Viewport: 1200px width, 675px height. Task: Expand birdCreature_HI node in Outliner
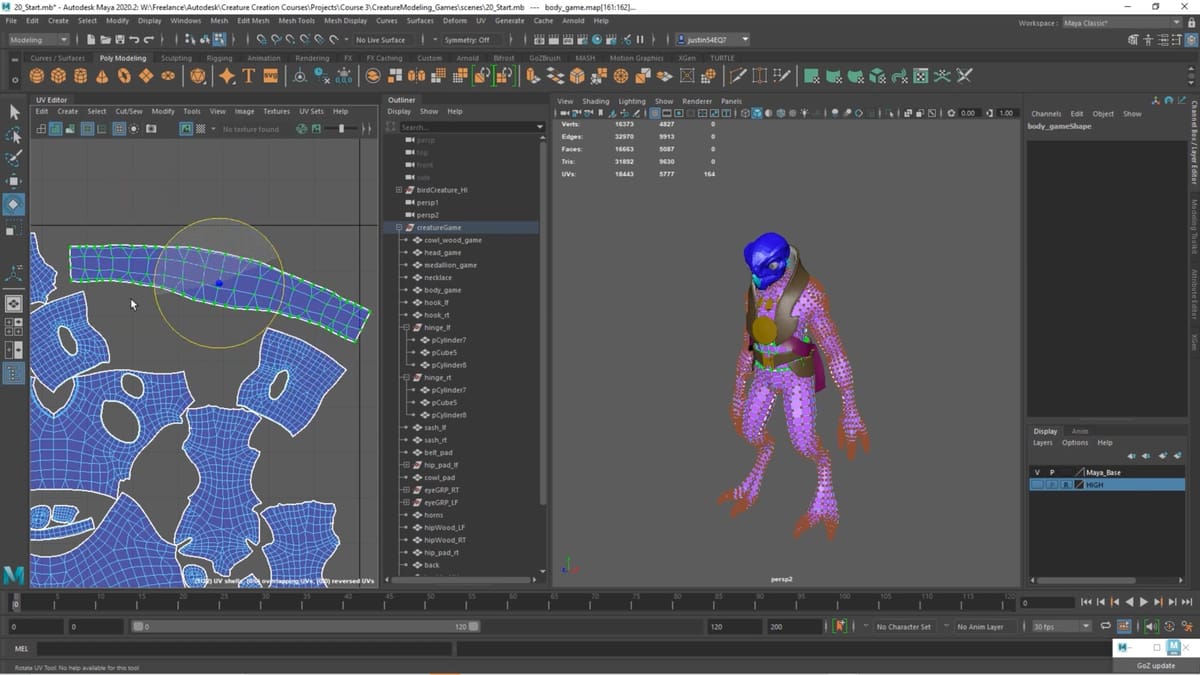[x=399, y=190]
